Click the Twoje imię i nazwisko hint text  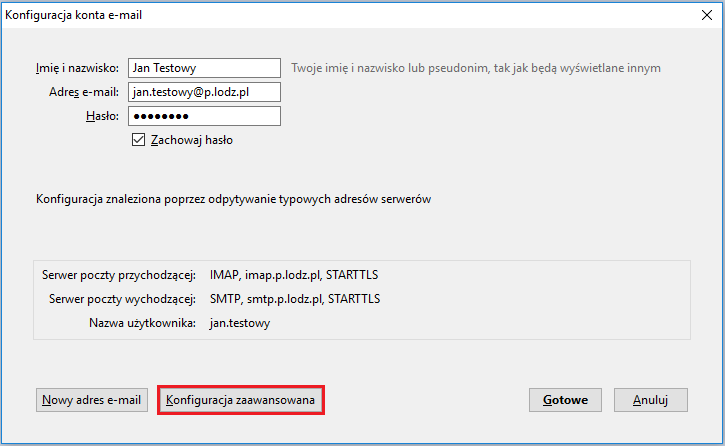pos(476,68)
